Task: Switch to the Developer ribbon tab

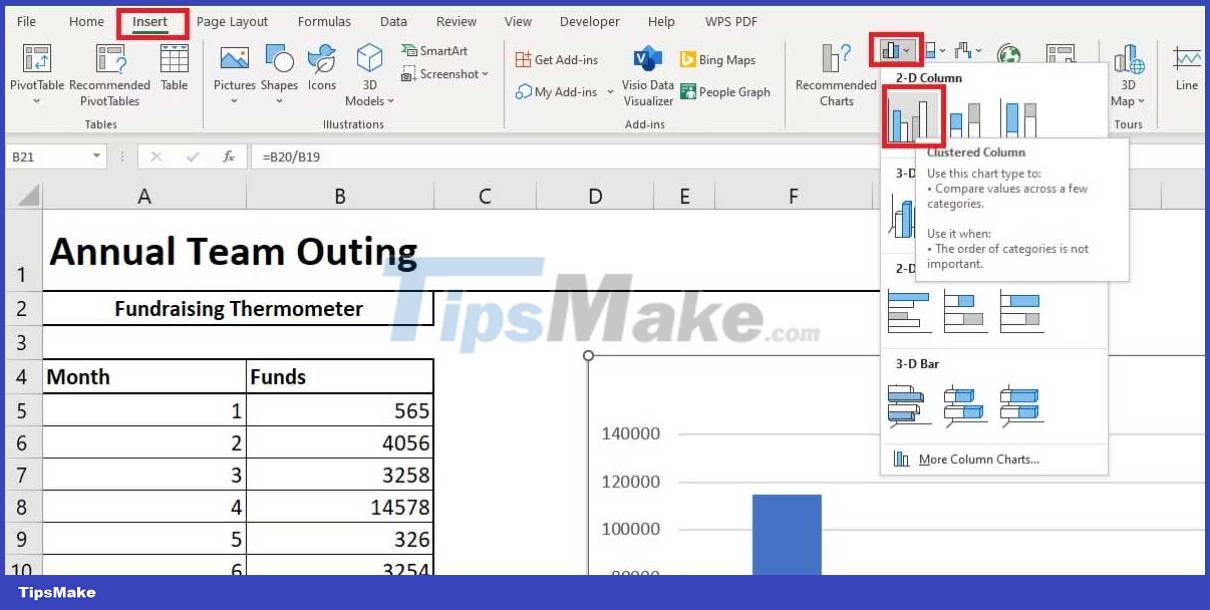Action: 589,21
